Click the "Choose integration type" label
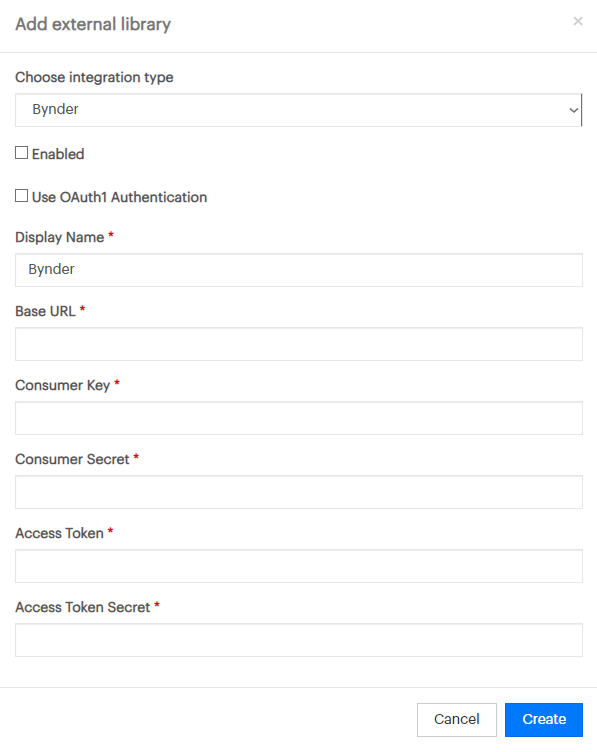This screenshot has height=752, width=597. [x=94, y=77]
